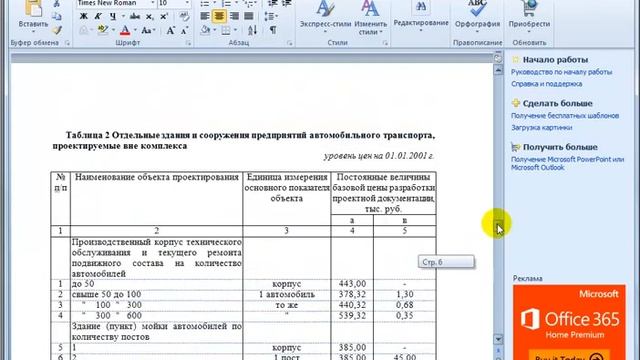
Task: Open the Загрузка картинки link
Action: pyautogui.click(x=542, y=127)
